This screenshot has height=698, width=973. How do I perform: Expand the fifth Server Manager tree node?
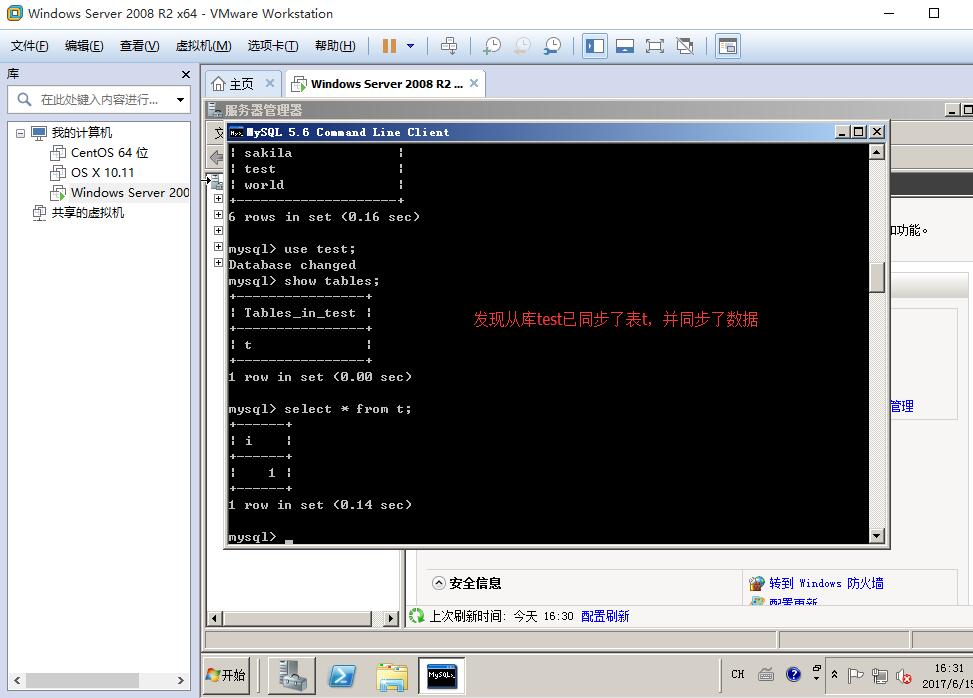[218, 262]
